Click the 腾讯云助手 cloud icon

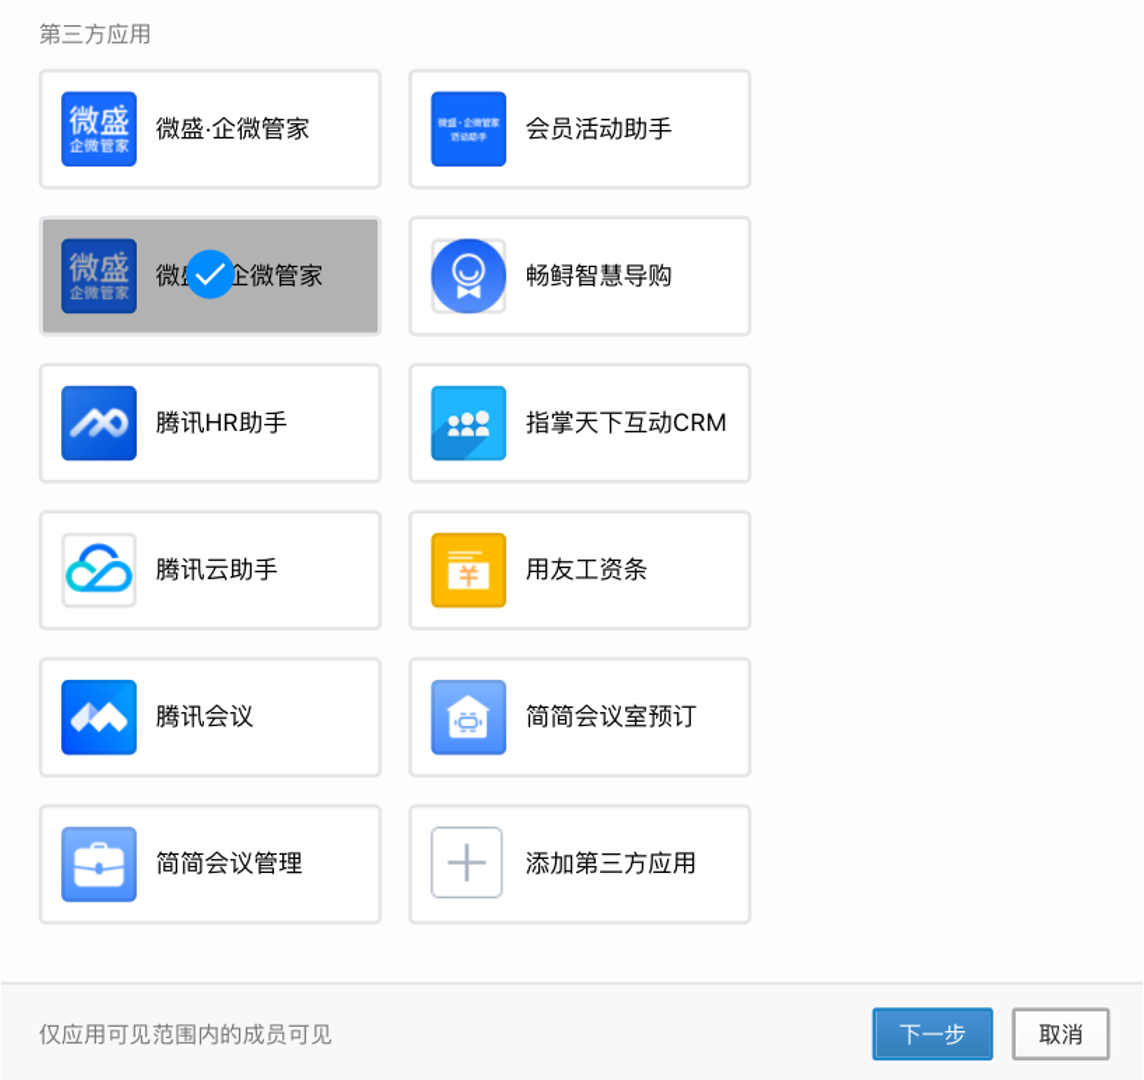[x=98, y=570]
